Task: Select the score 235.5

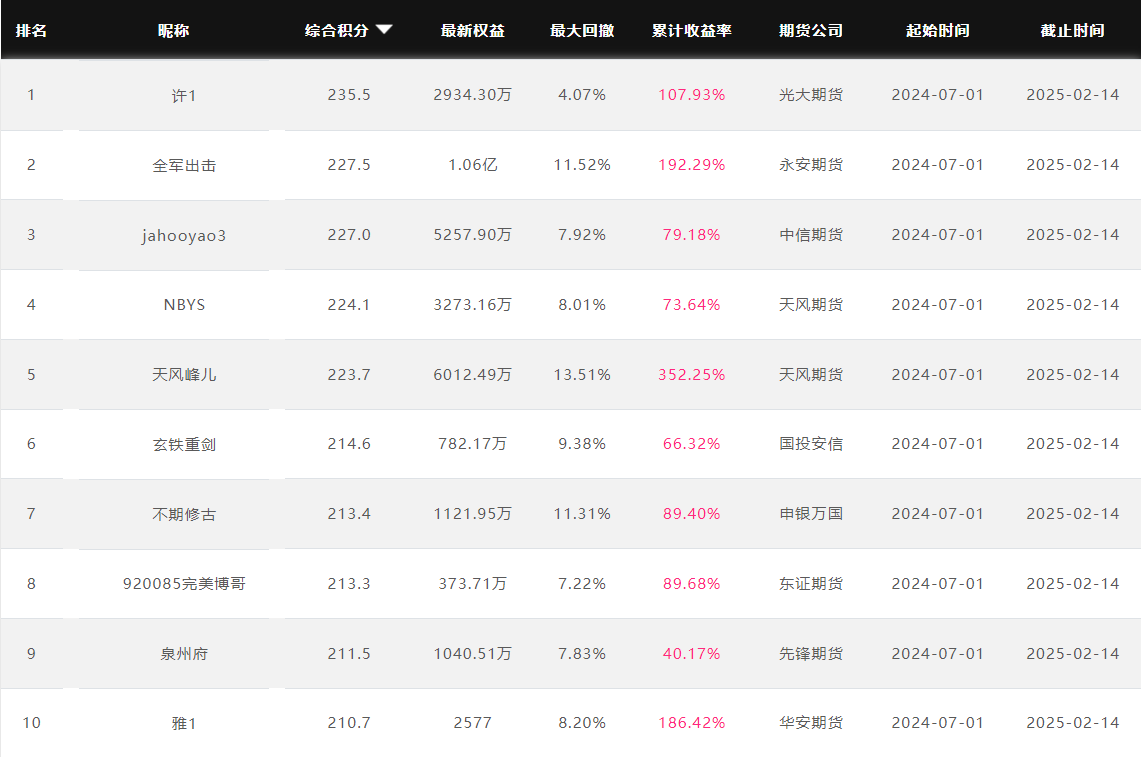Action: point(349,95)
